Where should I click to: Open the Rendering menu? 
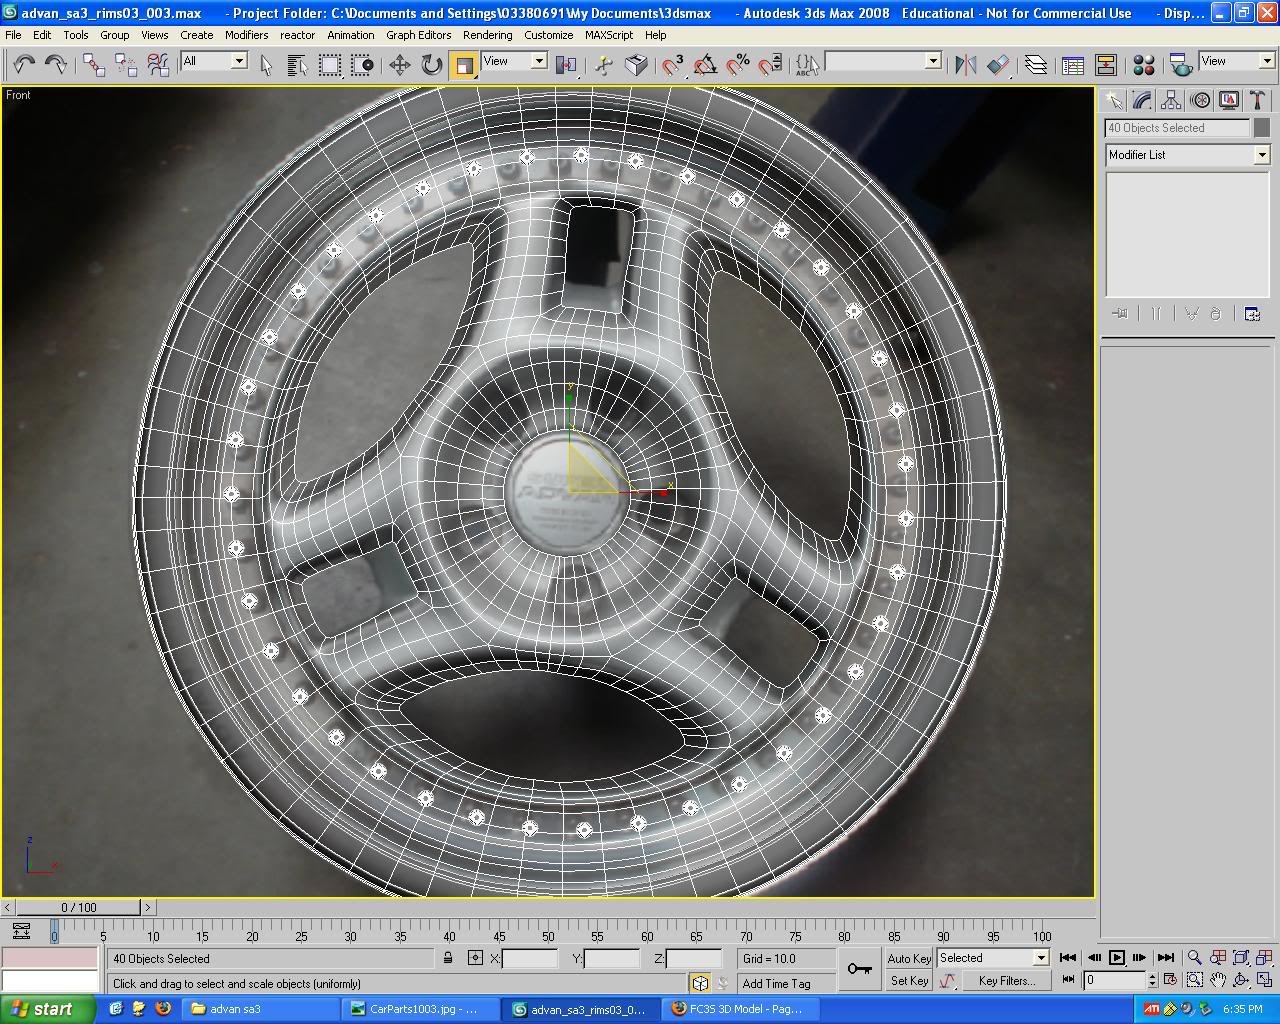click(x=488, y=35)
